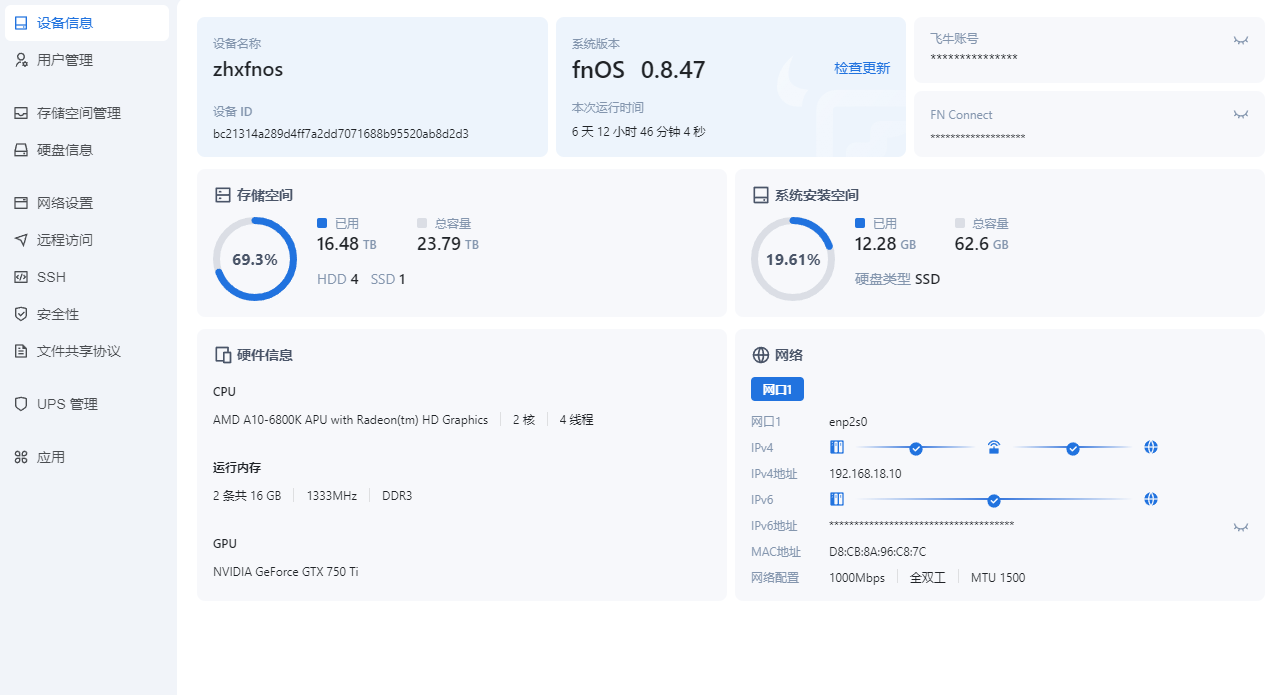The image size is (1284, 695).
Task: Open the 应用 menu item
Action: (87, 457)
